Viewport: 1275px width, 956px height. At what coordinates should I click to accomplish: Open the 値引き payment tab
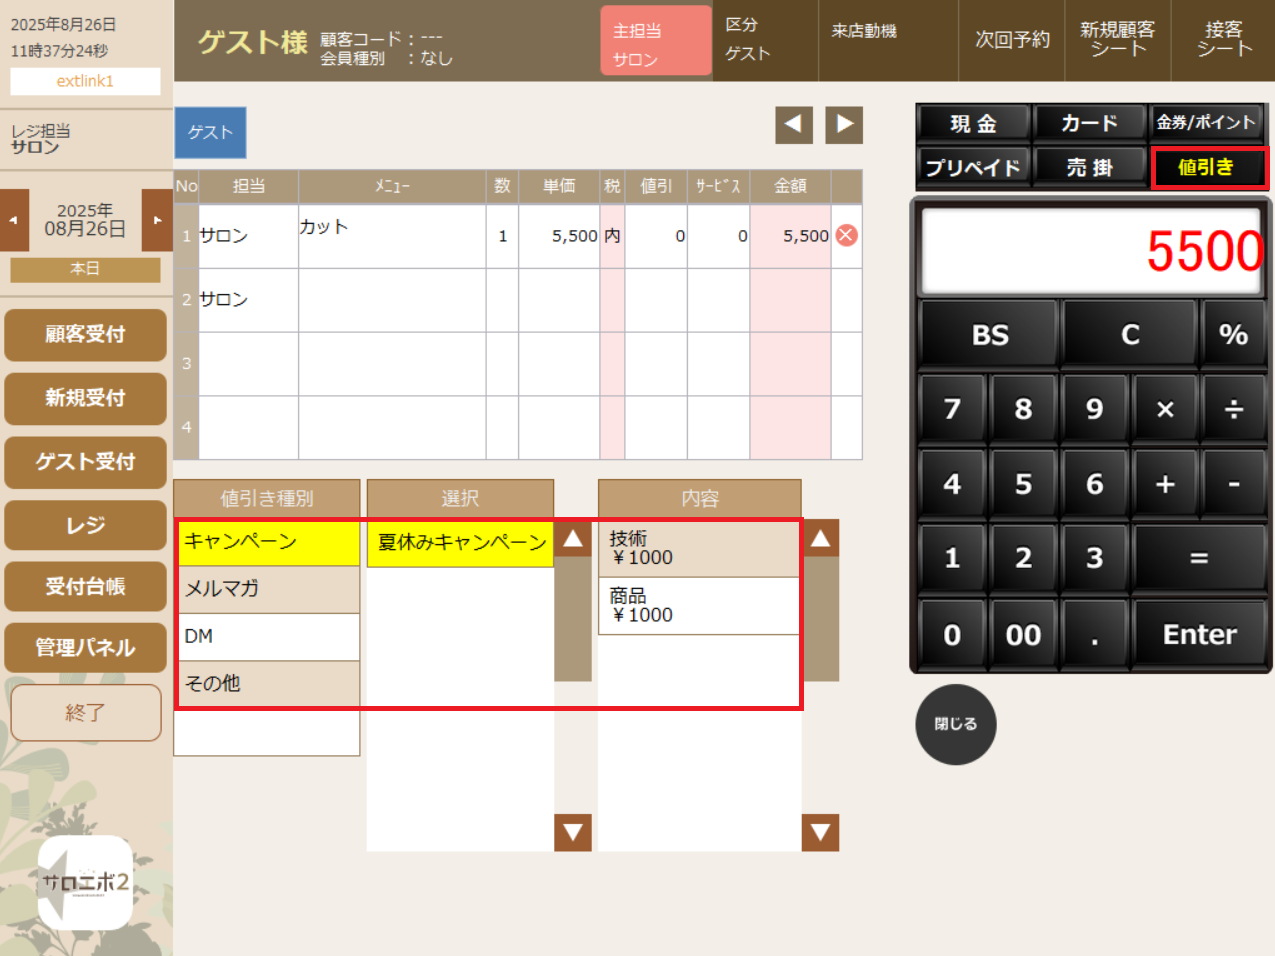(1207, 167)
